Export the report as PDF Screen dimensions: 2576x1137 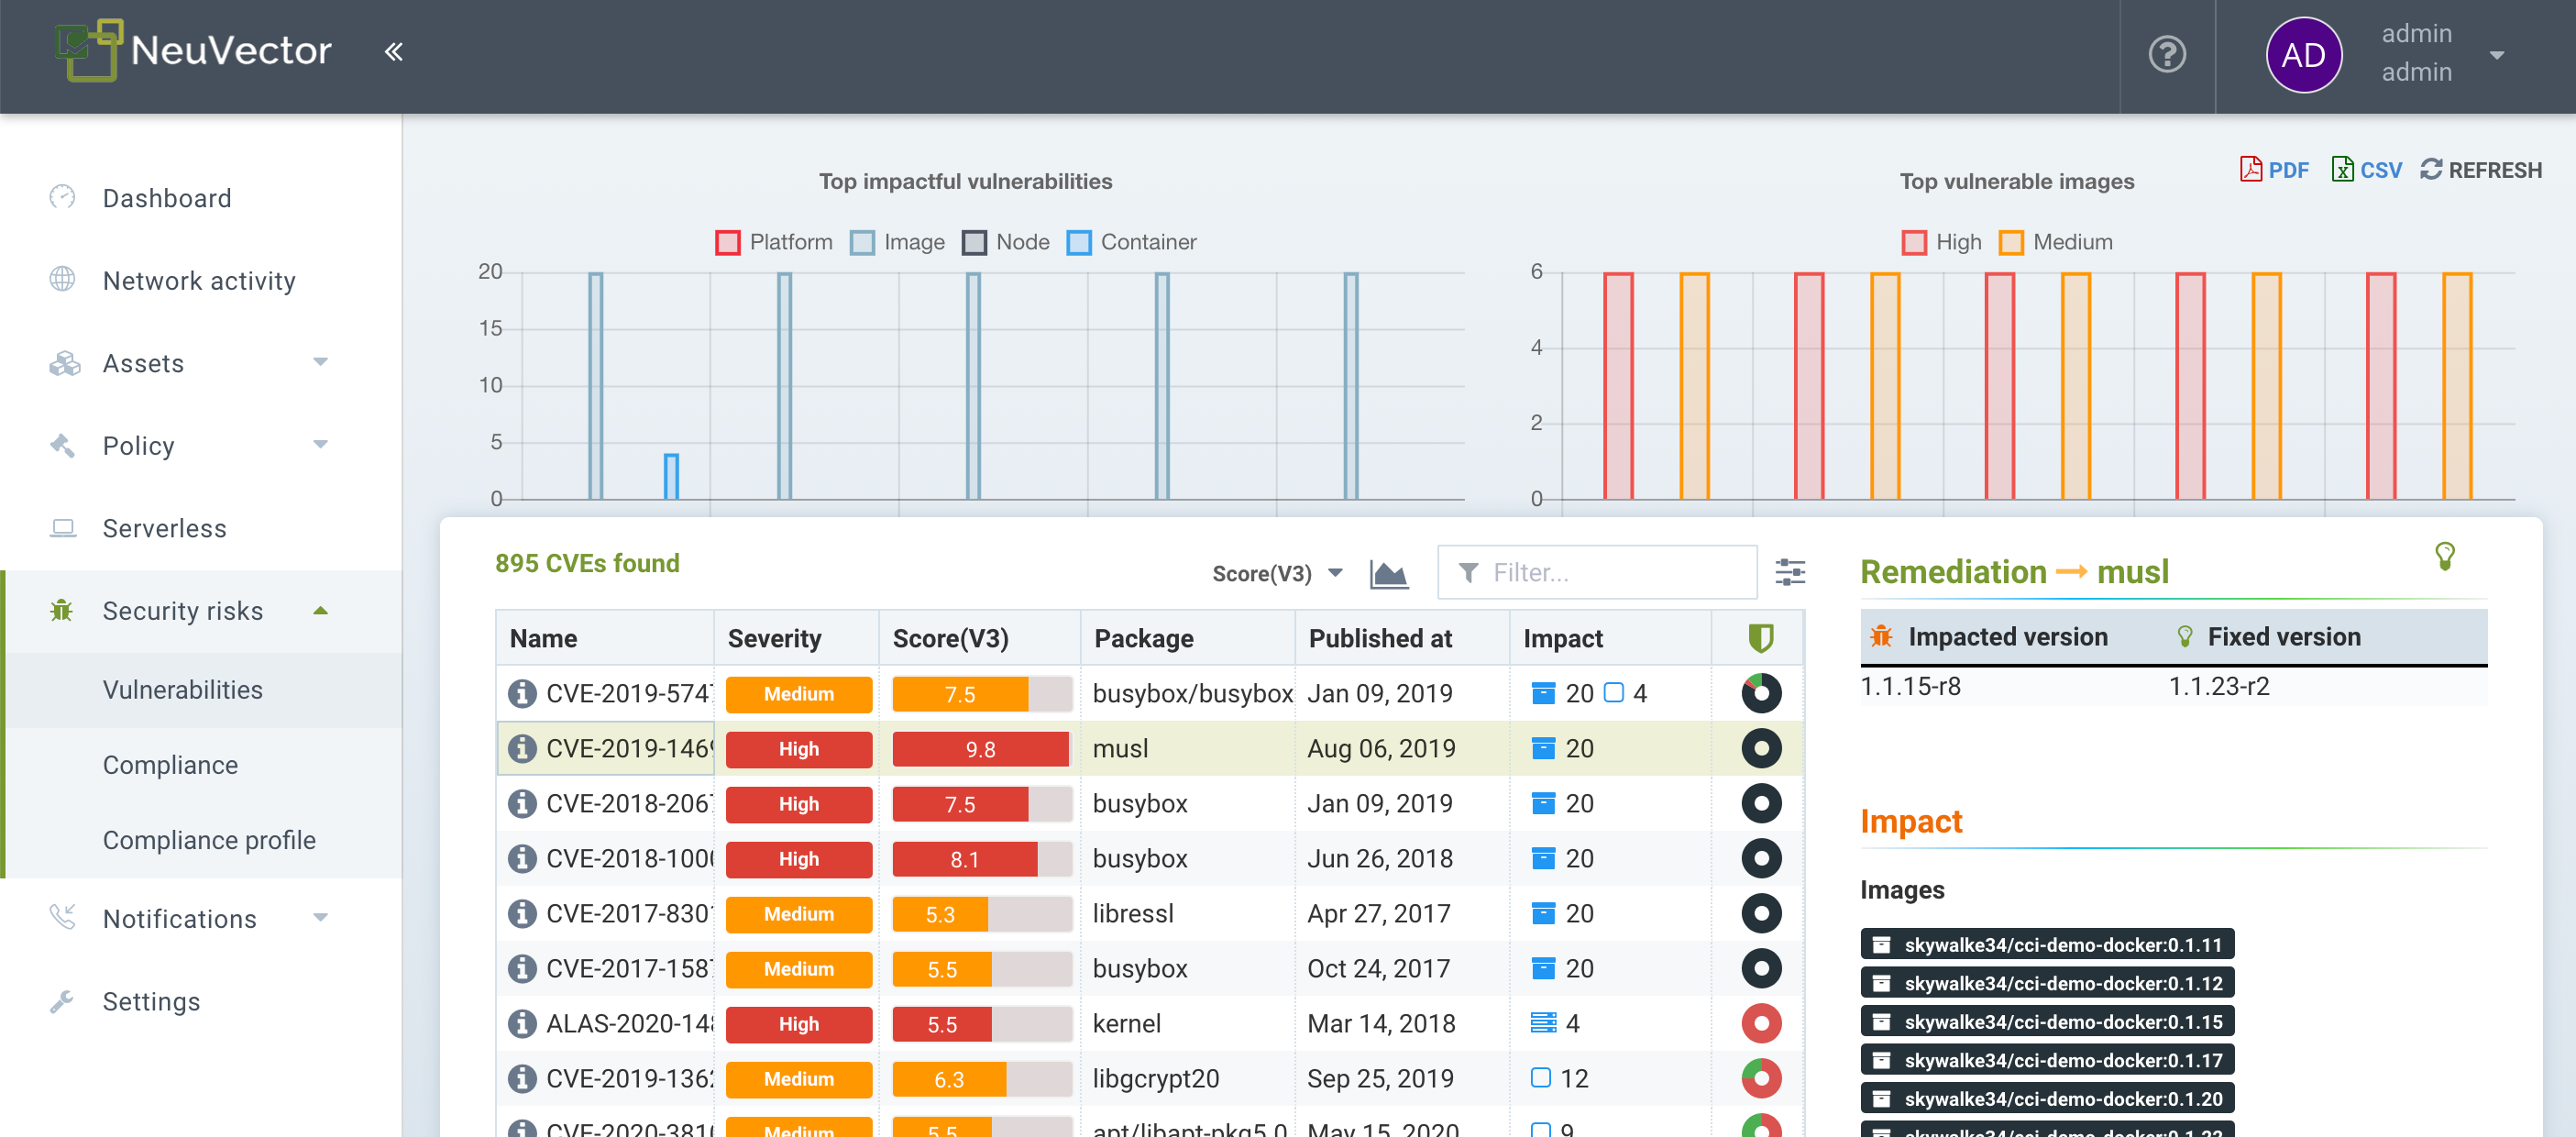pyautogui.click(x=2274, y=170)
